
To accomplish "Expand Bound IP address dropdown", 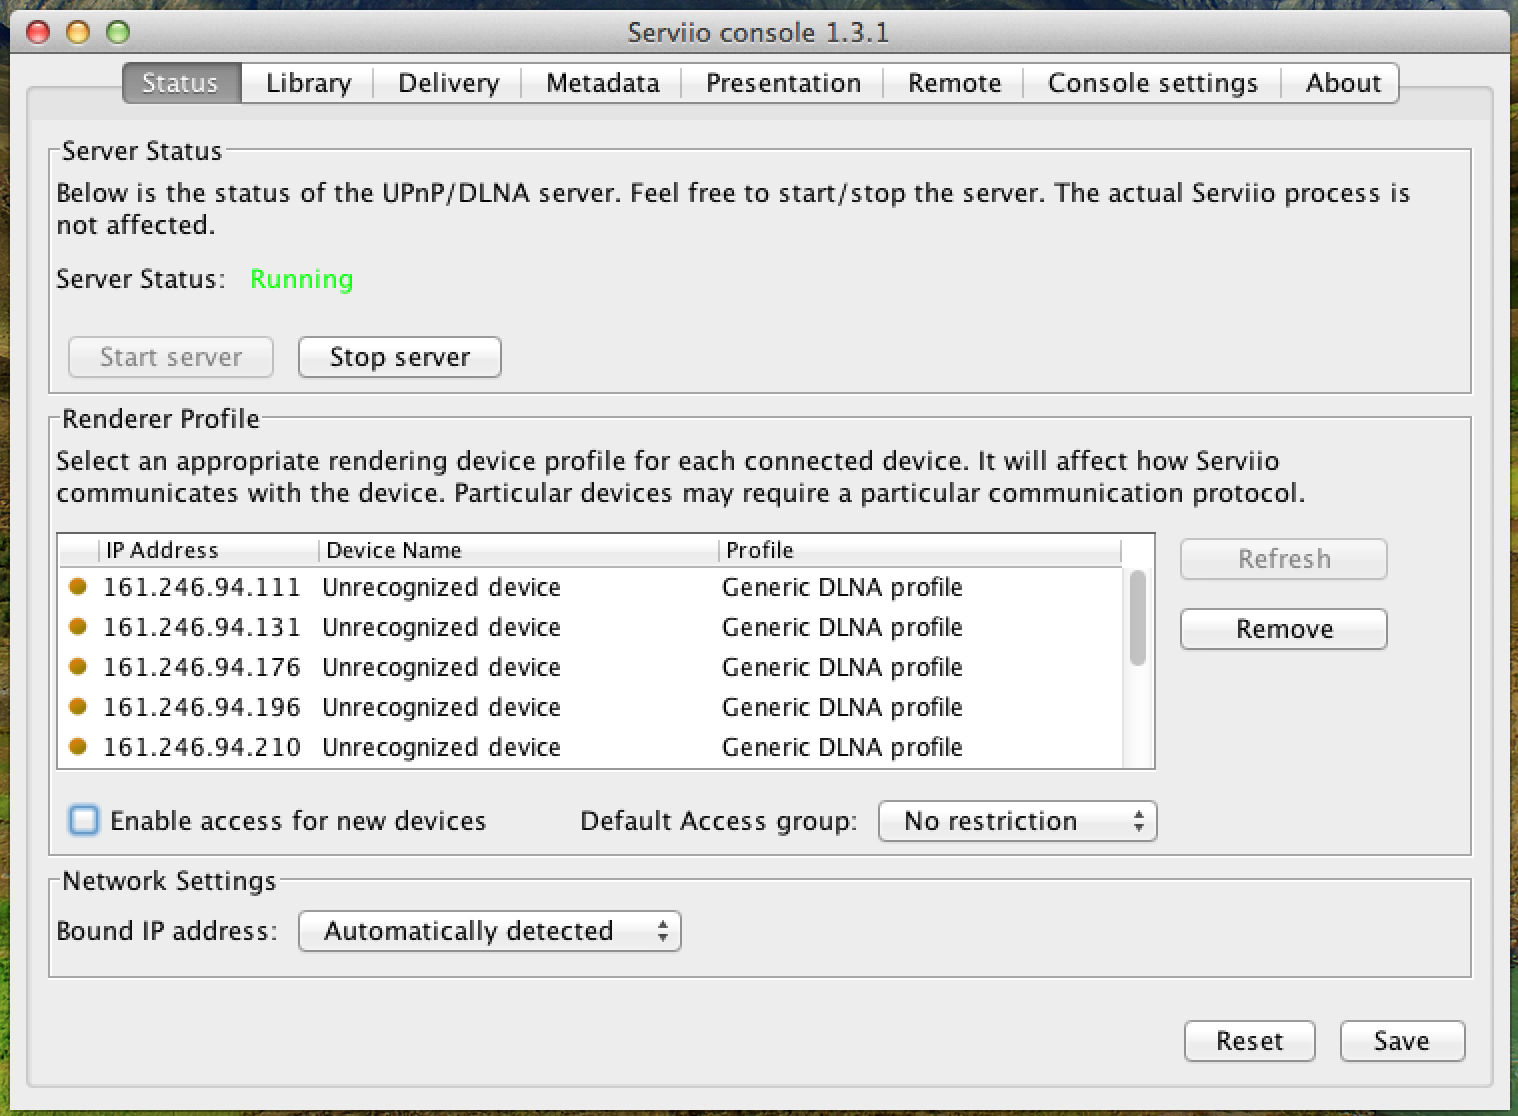I will (489, 931).
